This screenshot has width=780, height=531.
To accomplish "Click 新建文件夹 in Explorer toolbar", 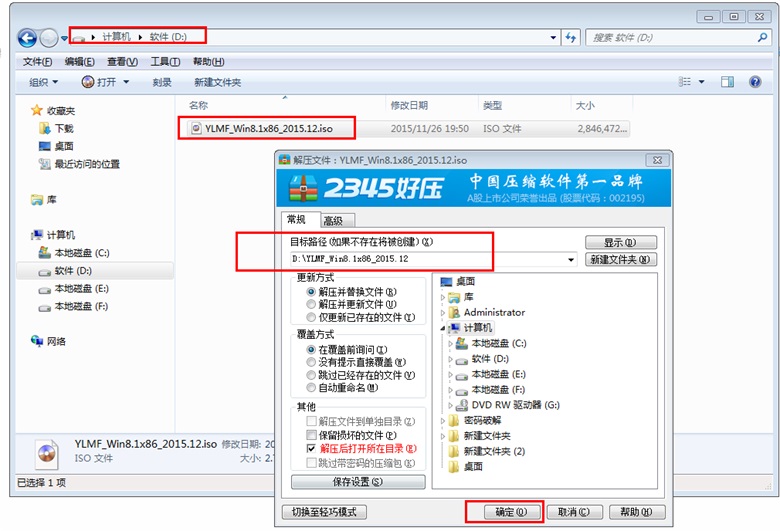I will point(217,82).
